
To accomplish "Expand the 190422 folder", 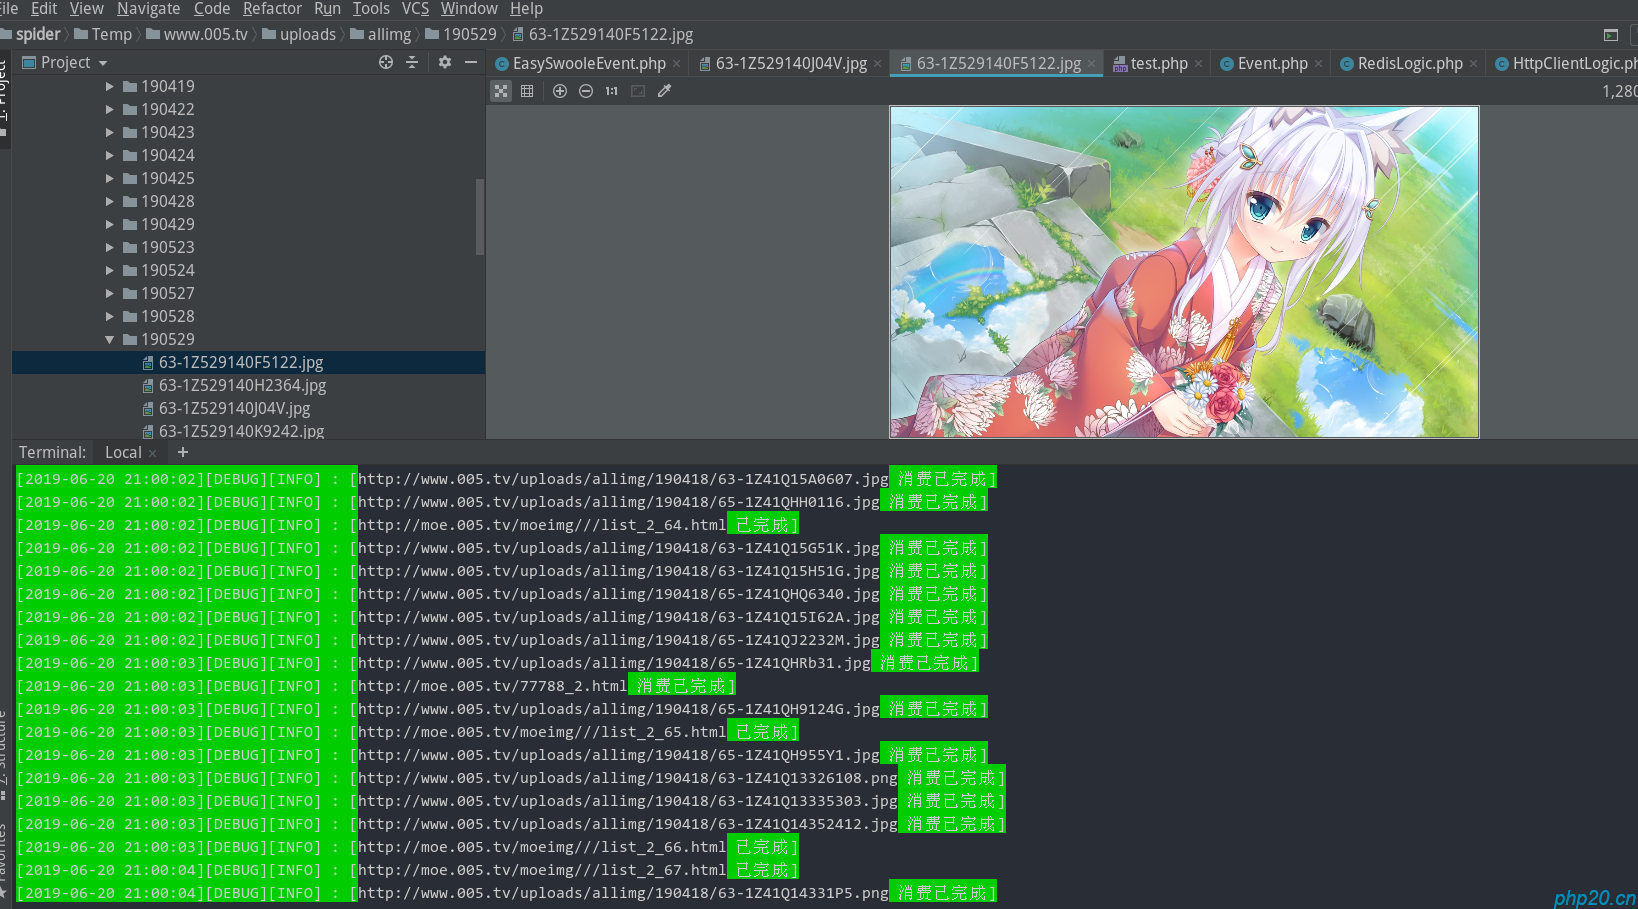I will point(110,109).
